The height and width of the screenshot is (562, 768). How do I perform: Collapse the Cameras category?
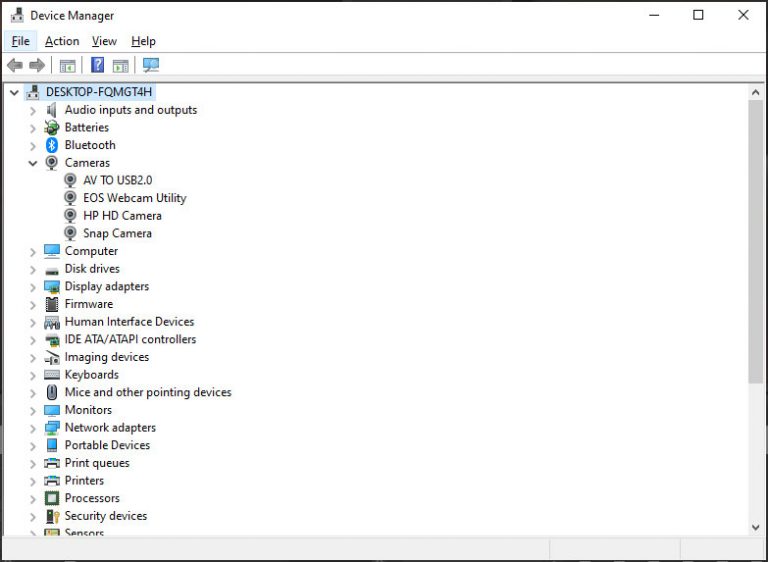tap(33, 163)
